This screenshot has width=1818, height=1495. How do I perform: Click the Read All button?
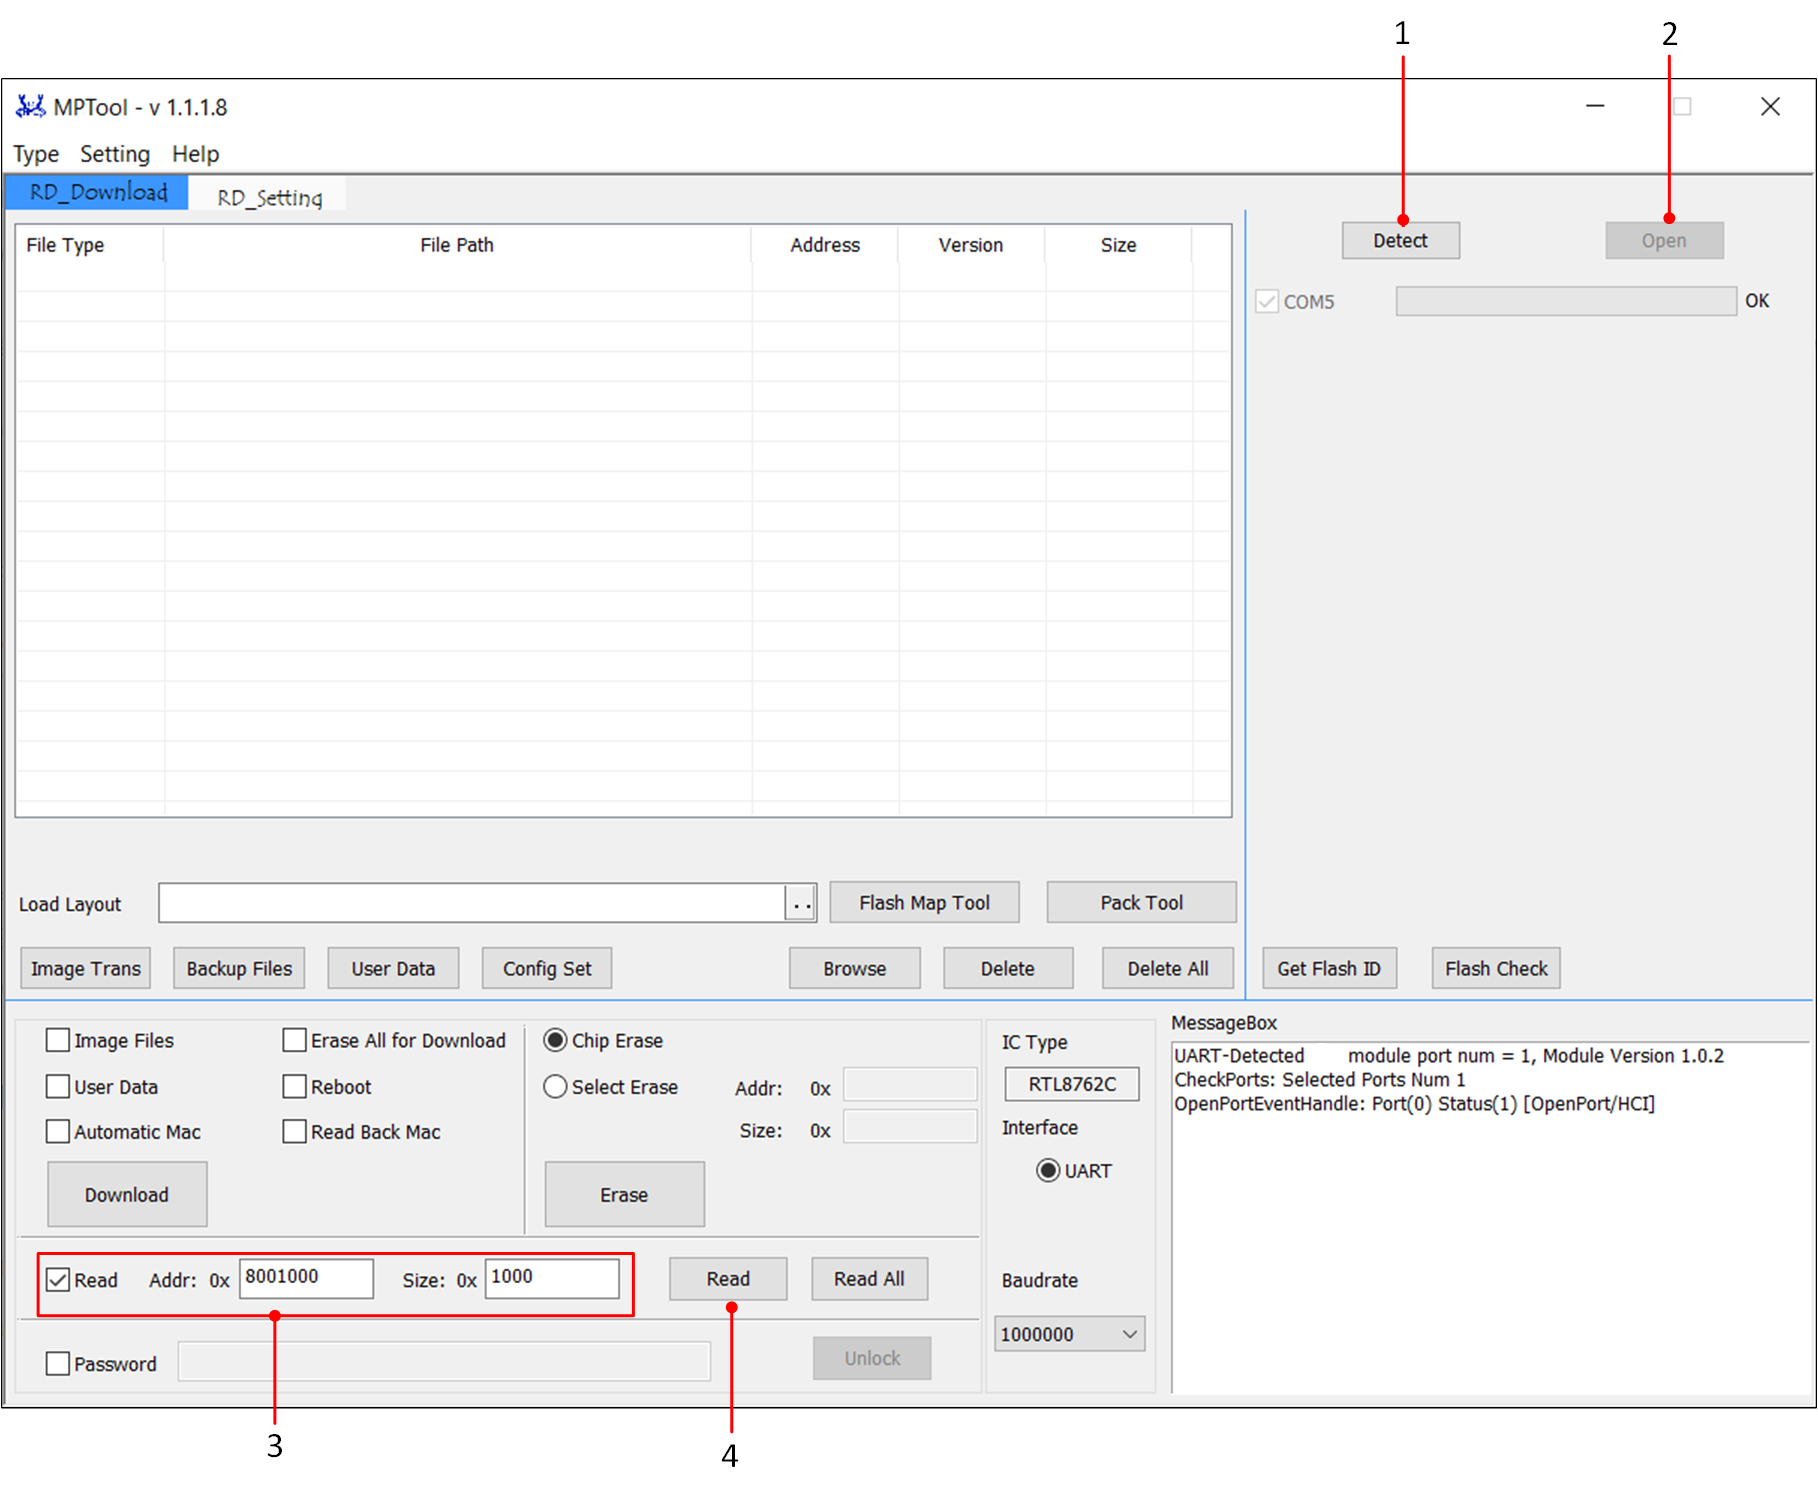coord(869,1279)
